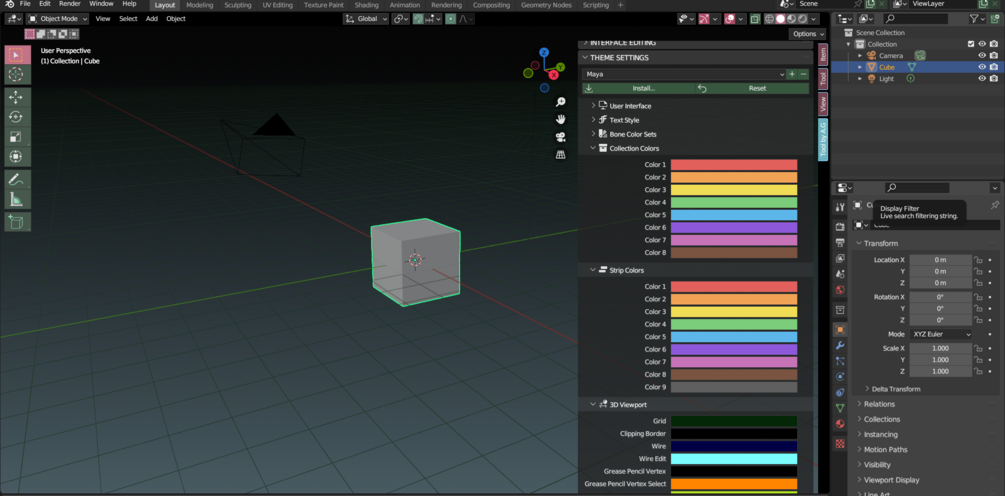Open the Window menu
The width and height of the screenshot is (1005, 496).
point(101,4)
